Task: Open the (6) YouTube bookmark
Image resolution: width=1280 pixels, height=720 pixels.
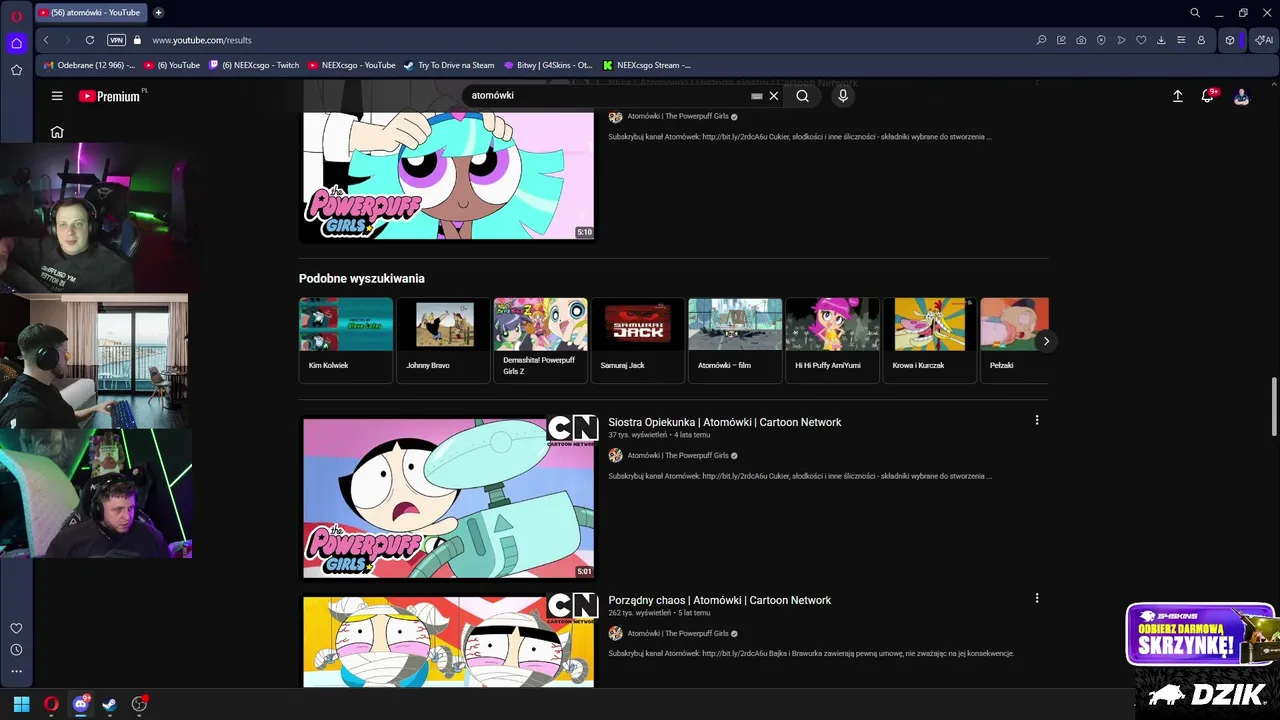Action: coord(172,65)
